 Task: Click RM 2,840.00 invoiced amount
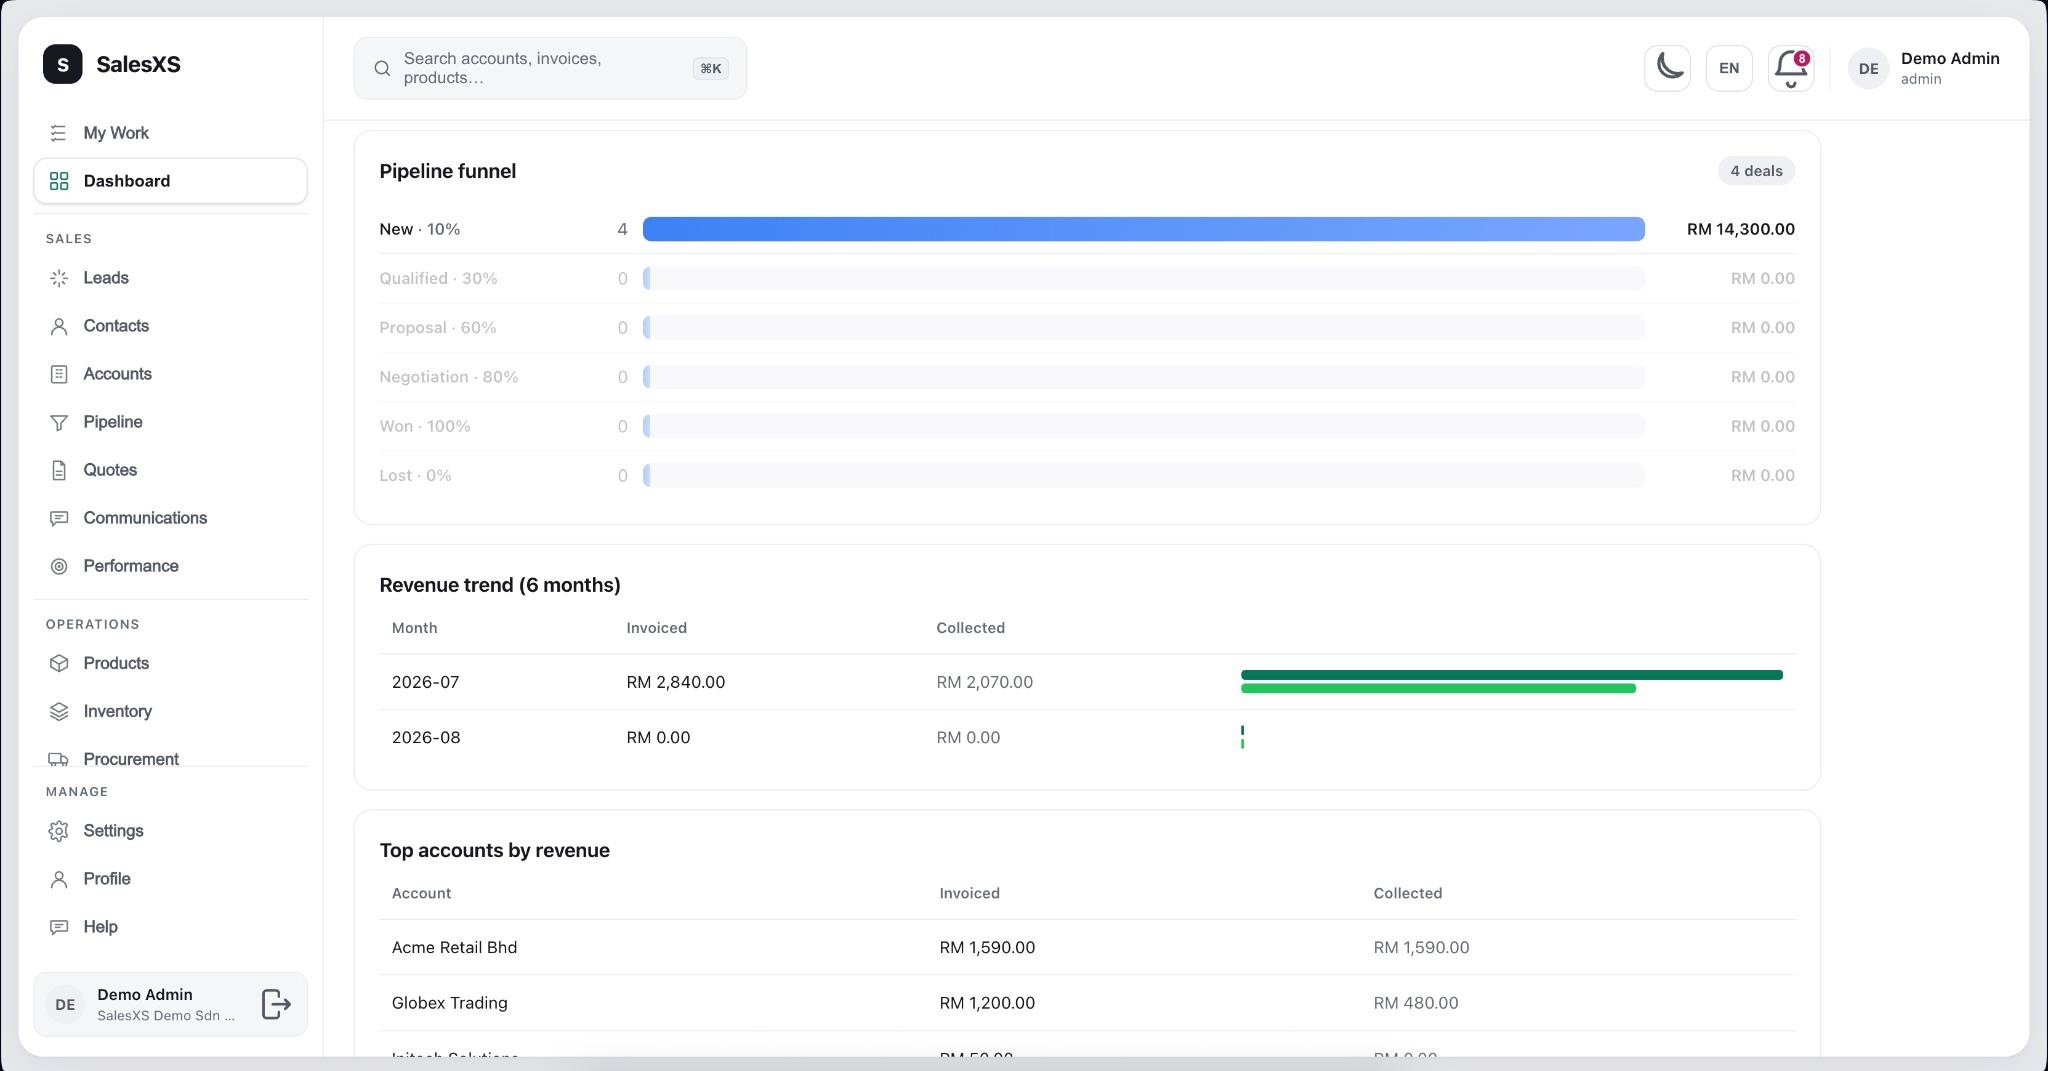point(676,682)
